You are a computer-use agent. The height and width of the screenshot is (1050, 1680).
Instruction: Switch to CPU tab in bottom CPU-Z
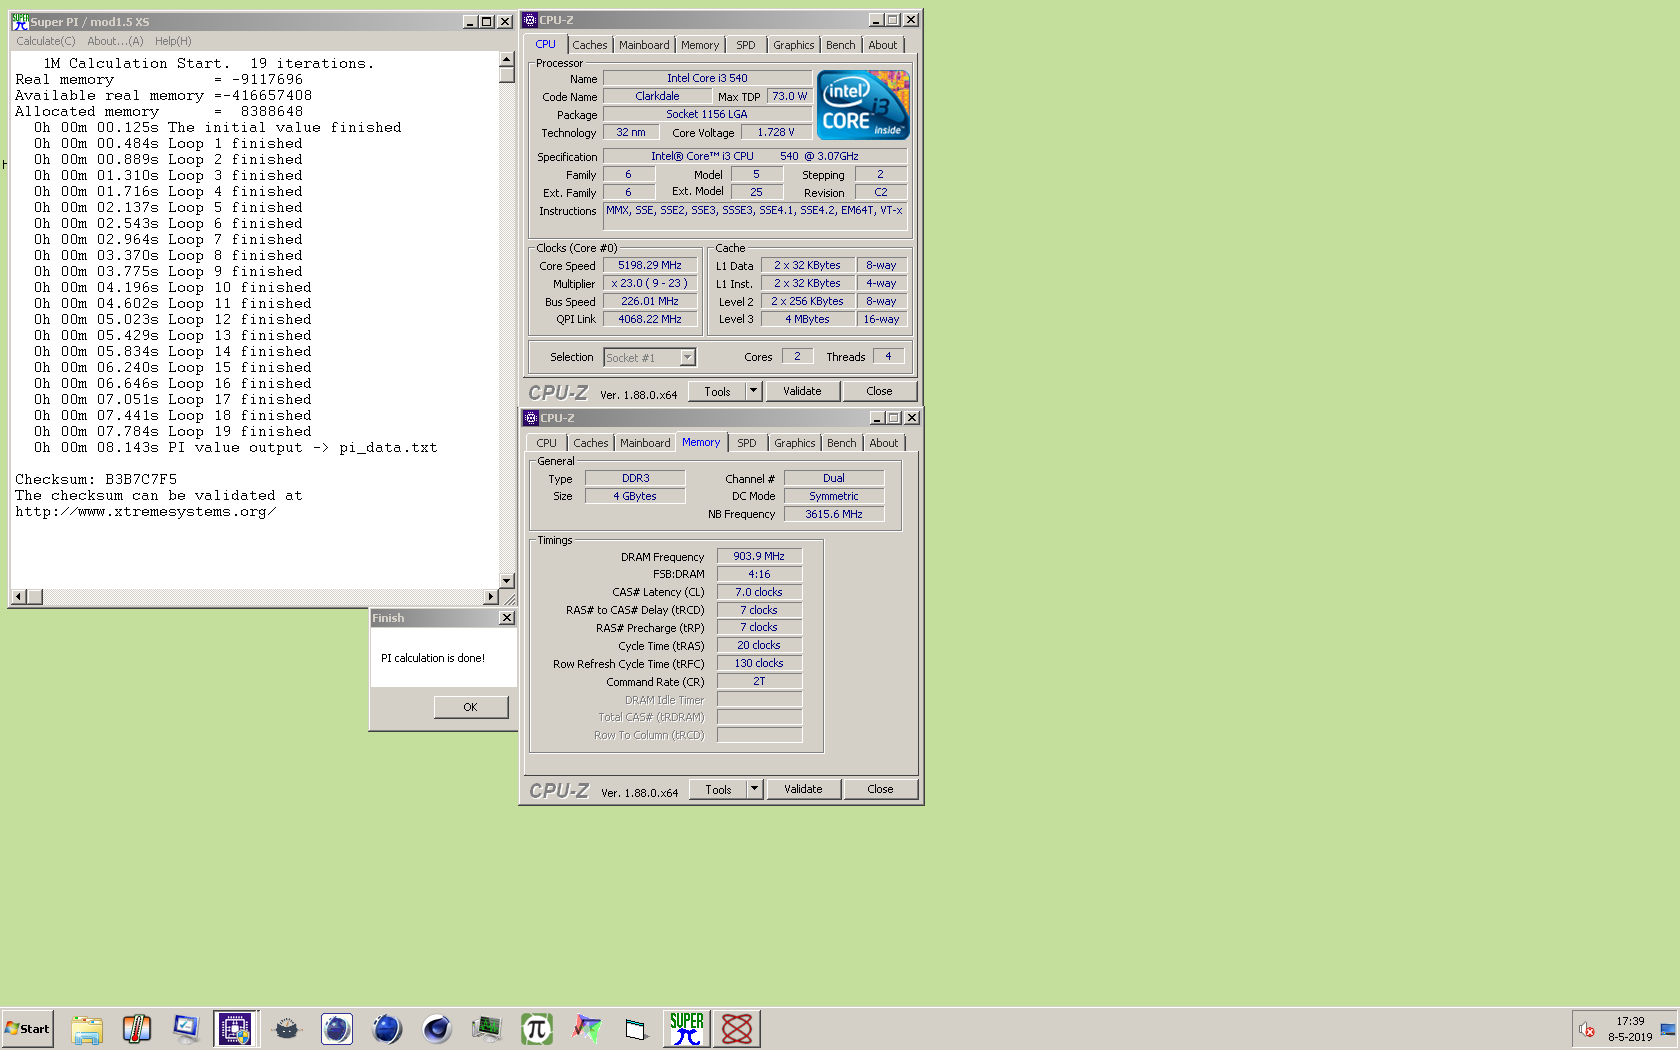point(547,443)
